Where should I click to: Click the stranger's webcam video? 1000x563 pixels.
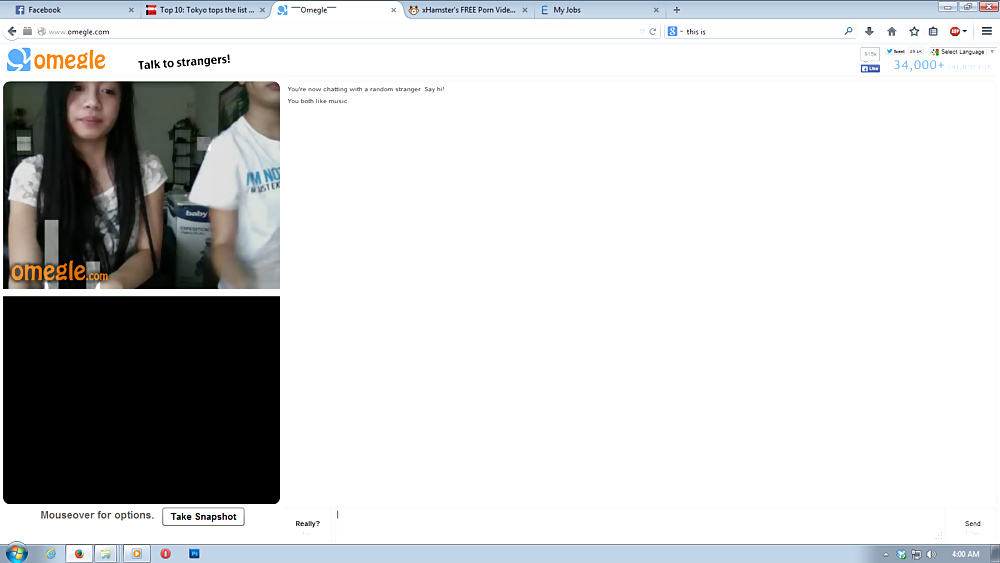[142, 185]
